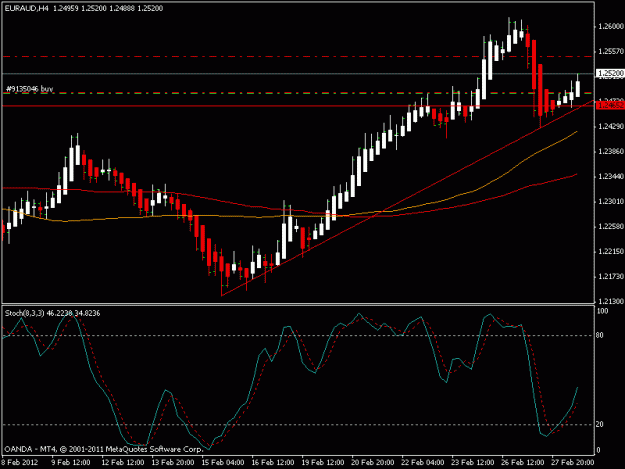The image size is (625, 469).
Task: Click the 12 Feb 12:00 time label
Action: [123, 462]
